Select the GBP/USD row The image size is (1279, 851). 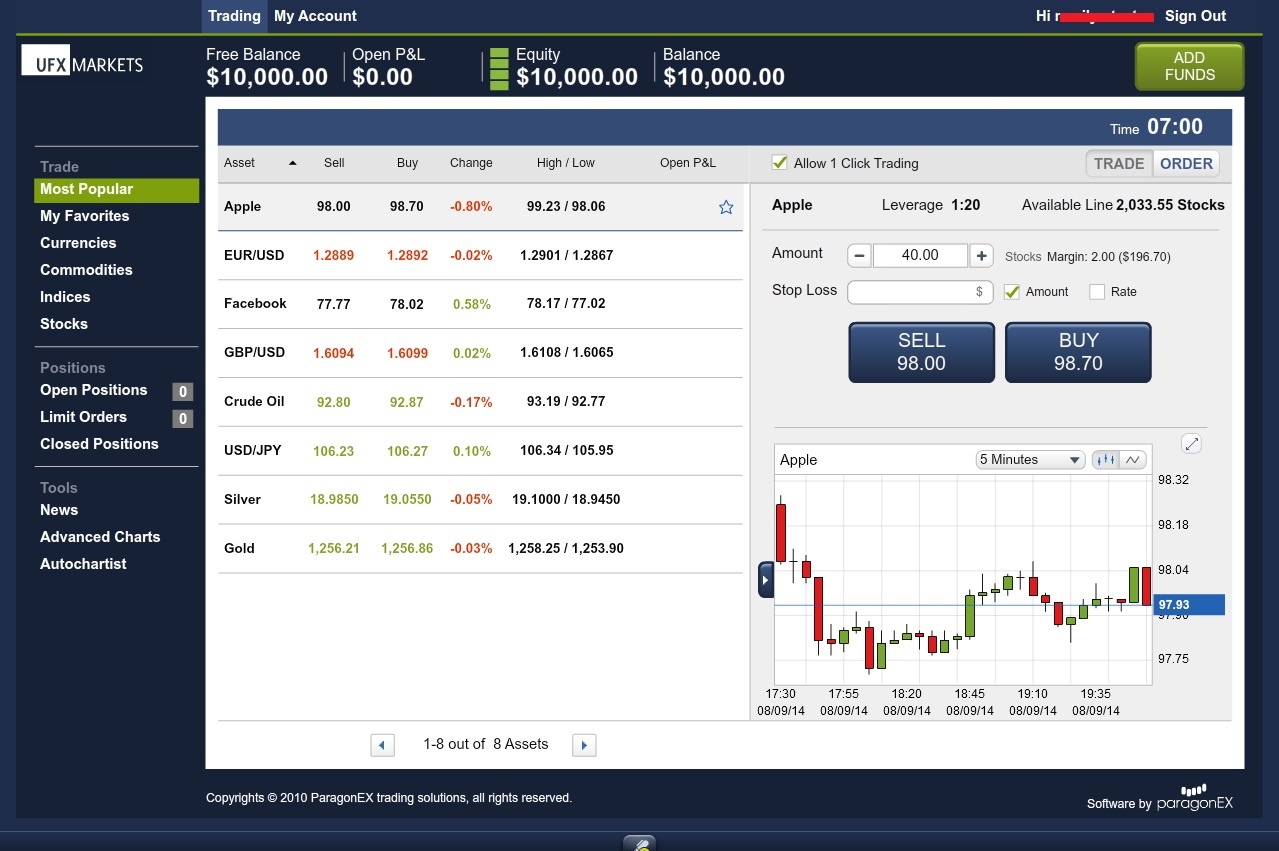[480, 353]
